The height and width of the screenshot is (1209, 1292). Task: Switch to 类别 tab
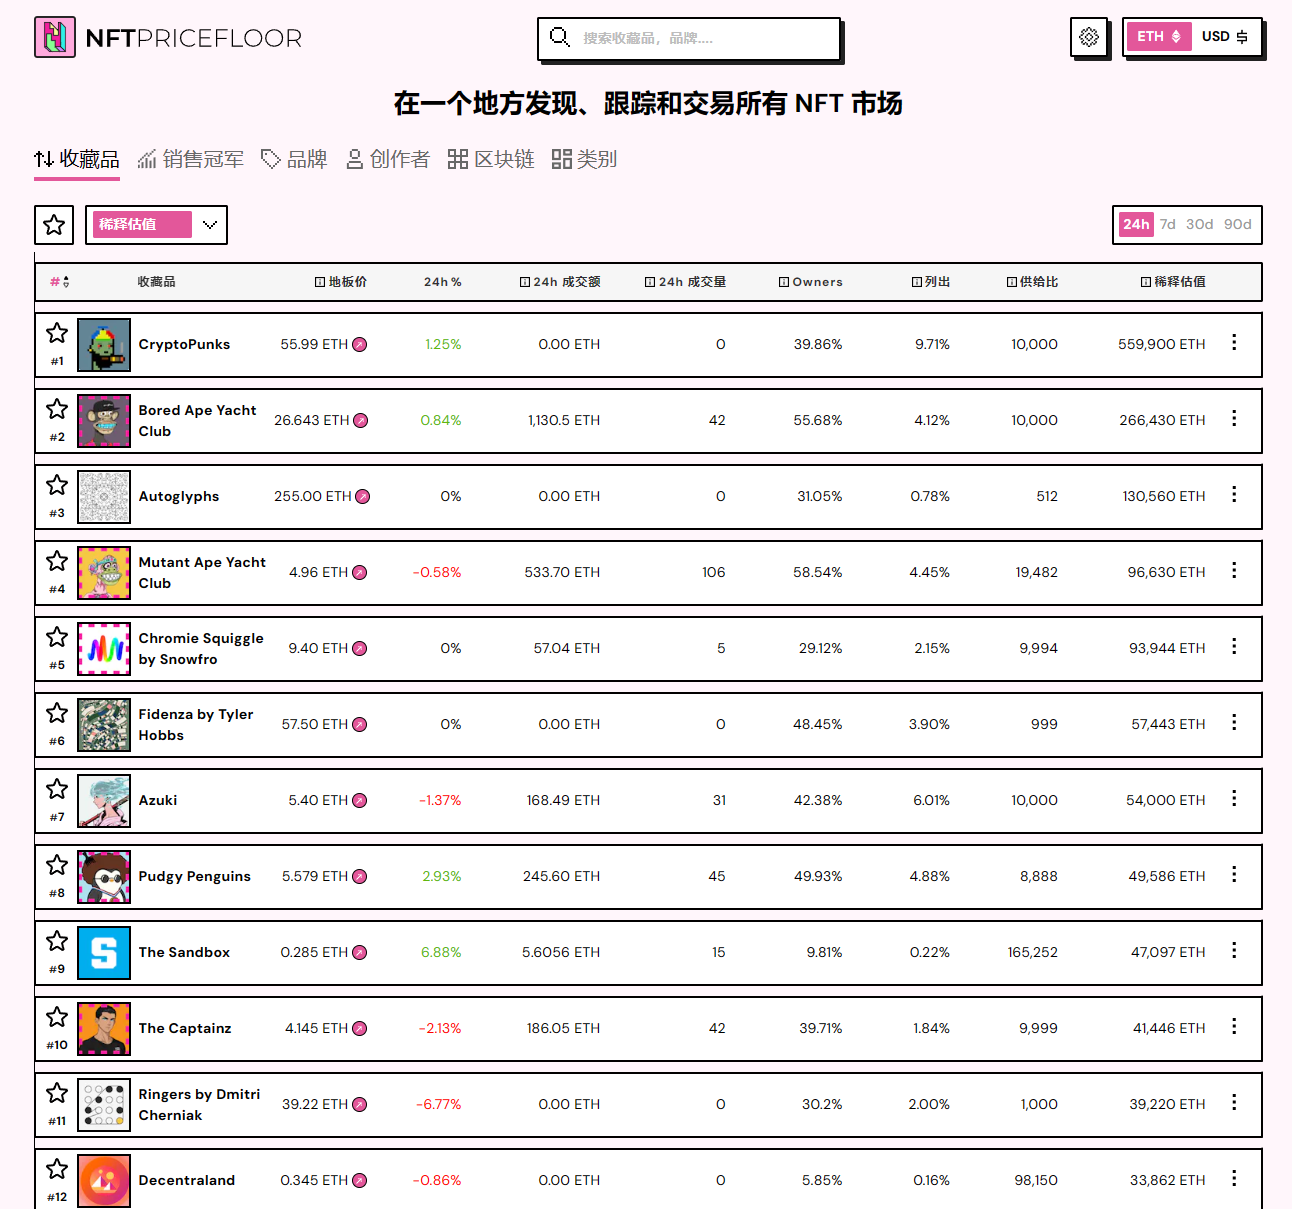(x=584, y=159)
